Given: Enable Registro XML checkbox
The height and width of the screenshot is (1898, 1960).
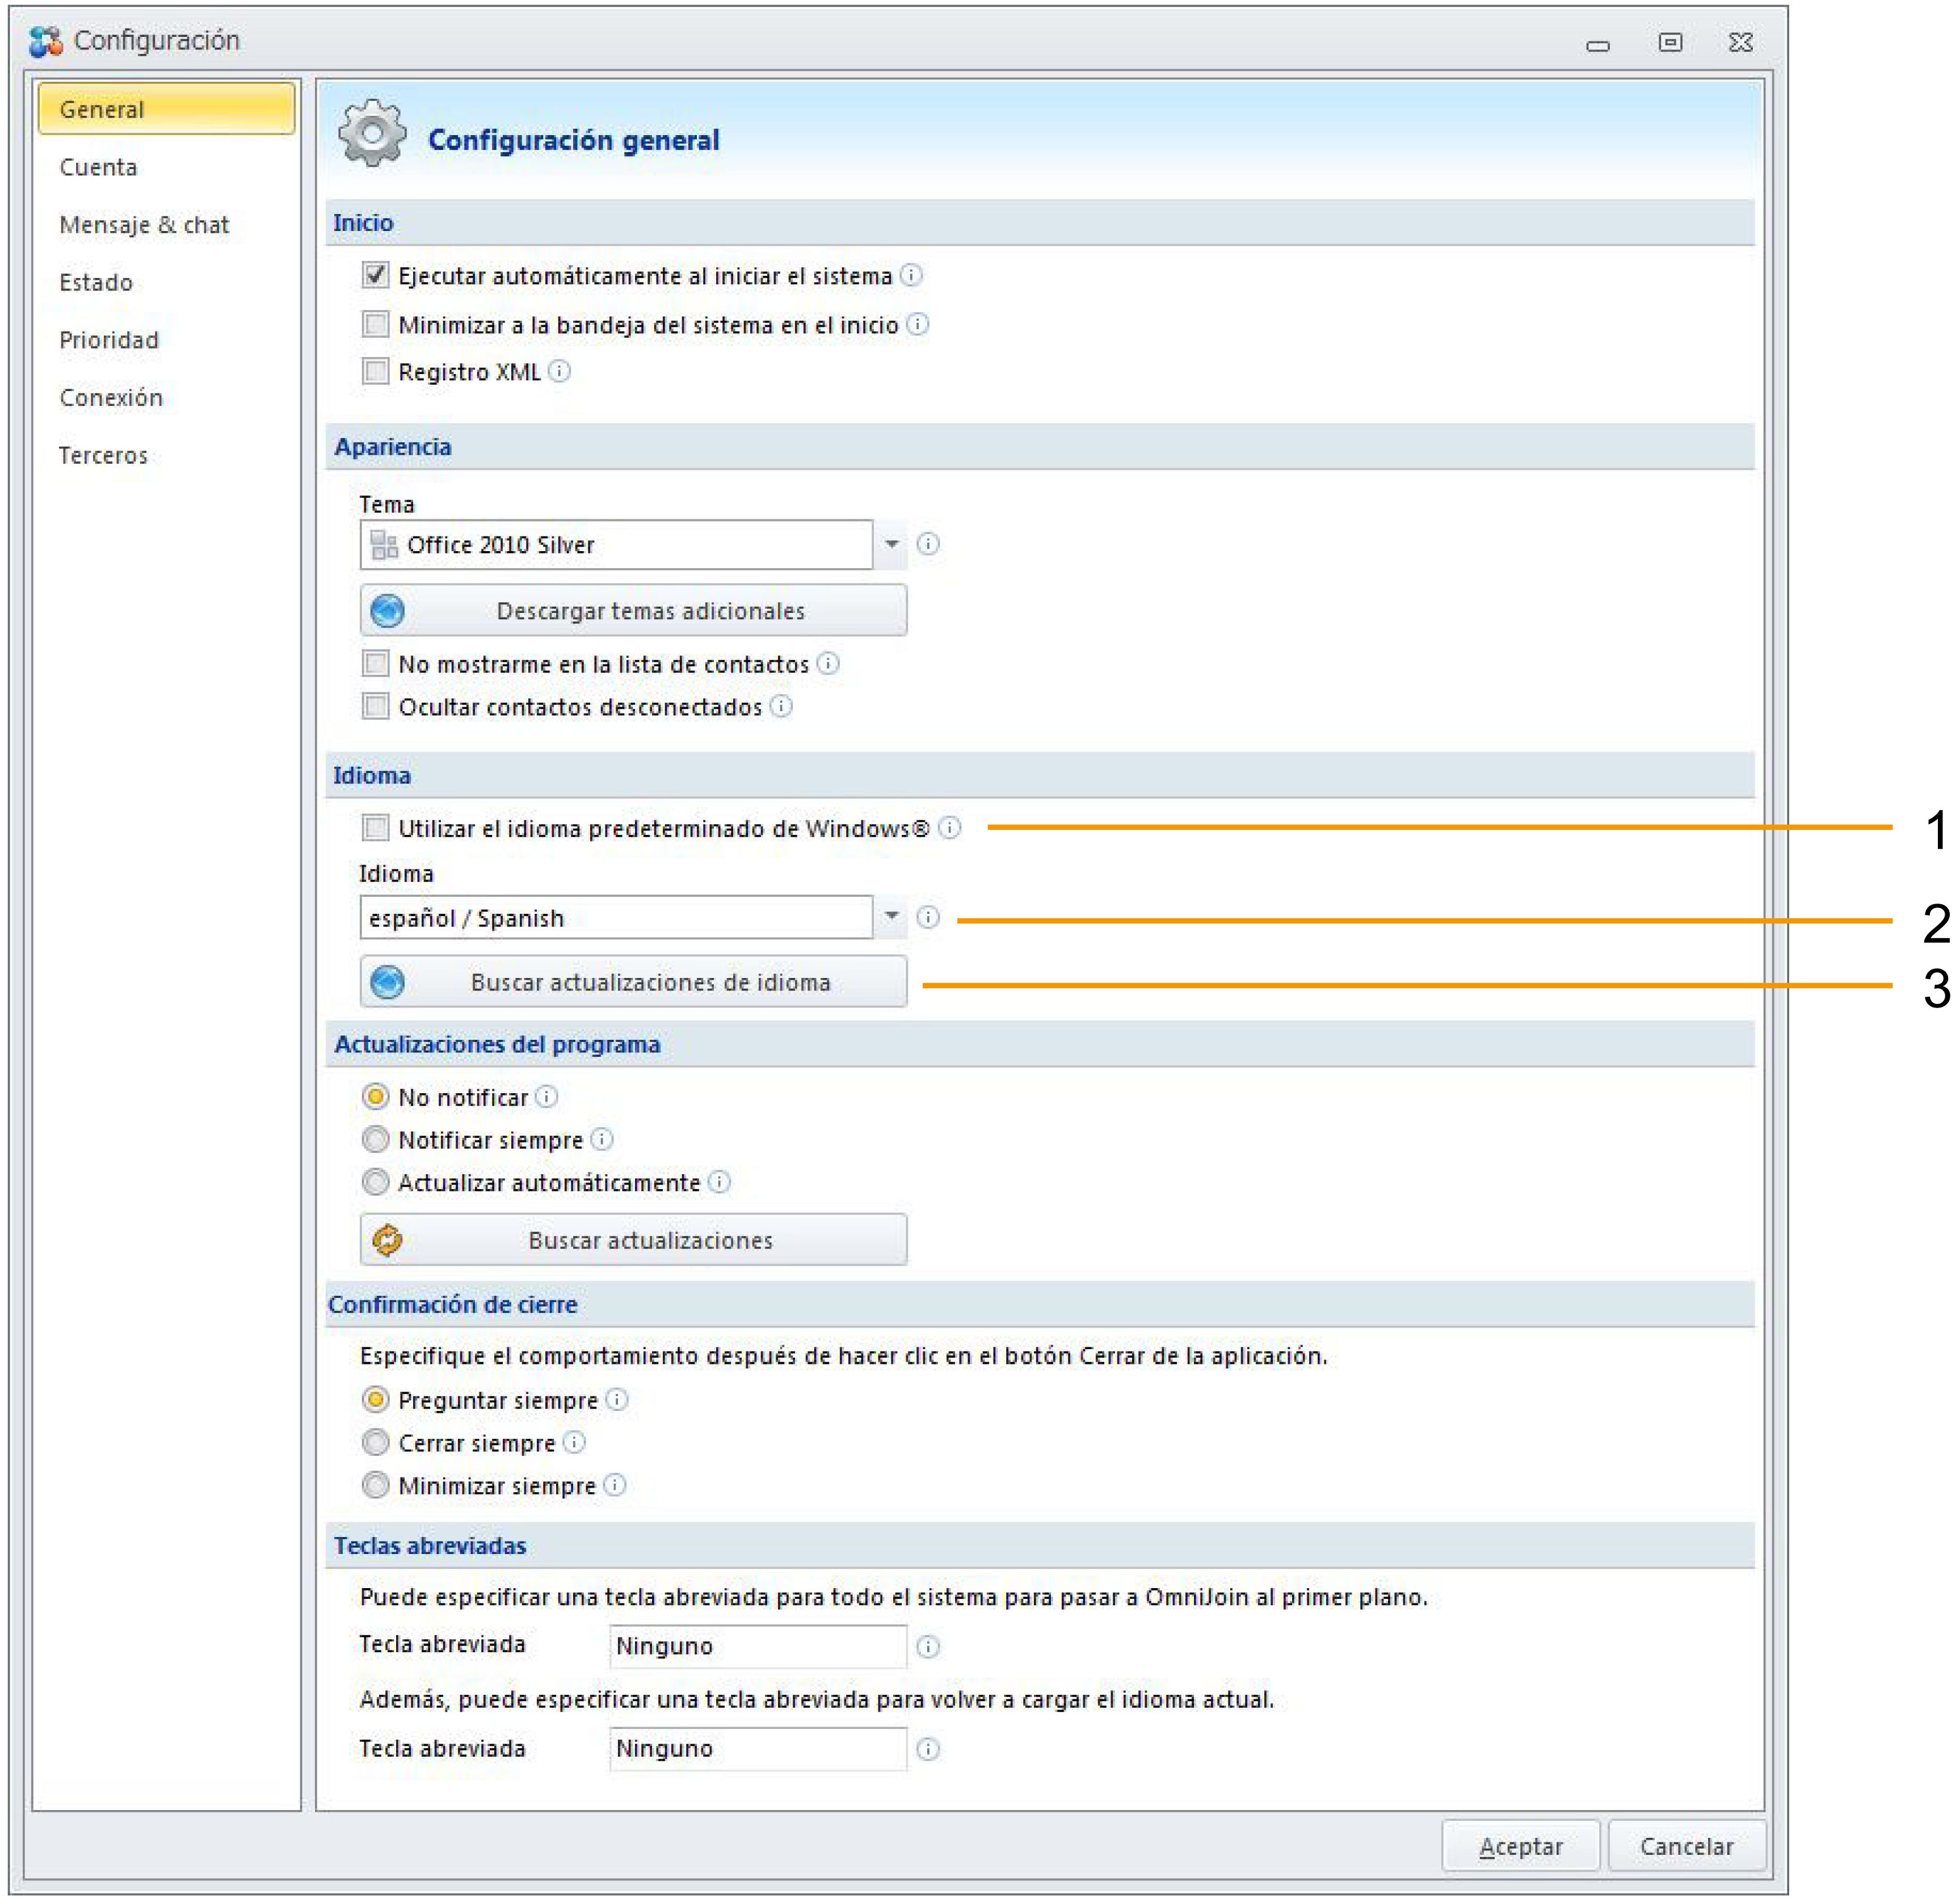Looking at the screenshot, I should click(x=375, y=371).
